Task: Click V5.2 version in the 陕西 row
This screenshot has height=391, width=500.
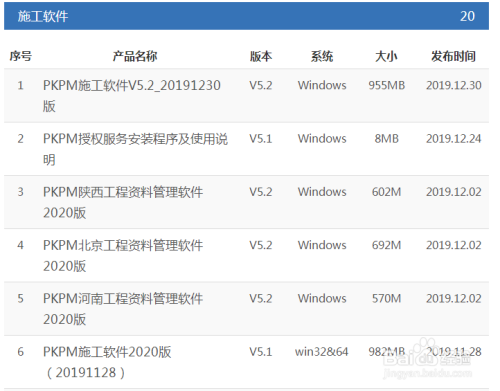Action: click(x=261, y=192)
